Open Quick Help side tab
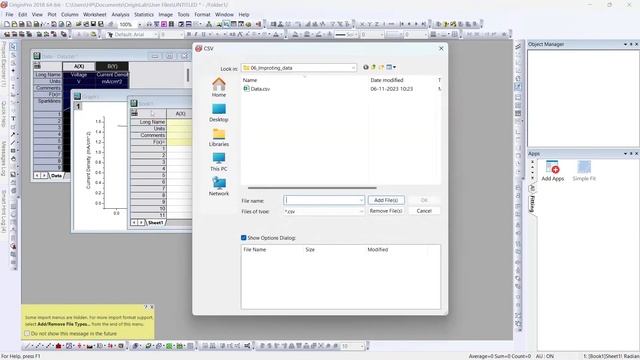The width and height of the screenshot is (640, 360). click(x=3, y=113)
